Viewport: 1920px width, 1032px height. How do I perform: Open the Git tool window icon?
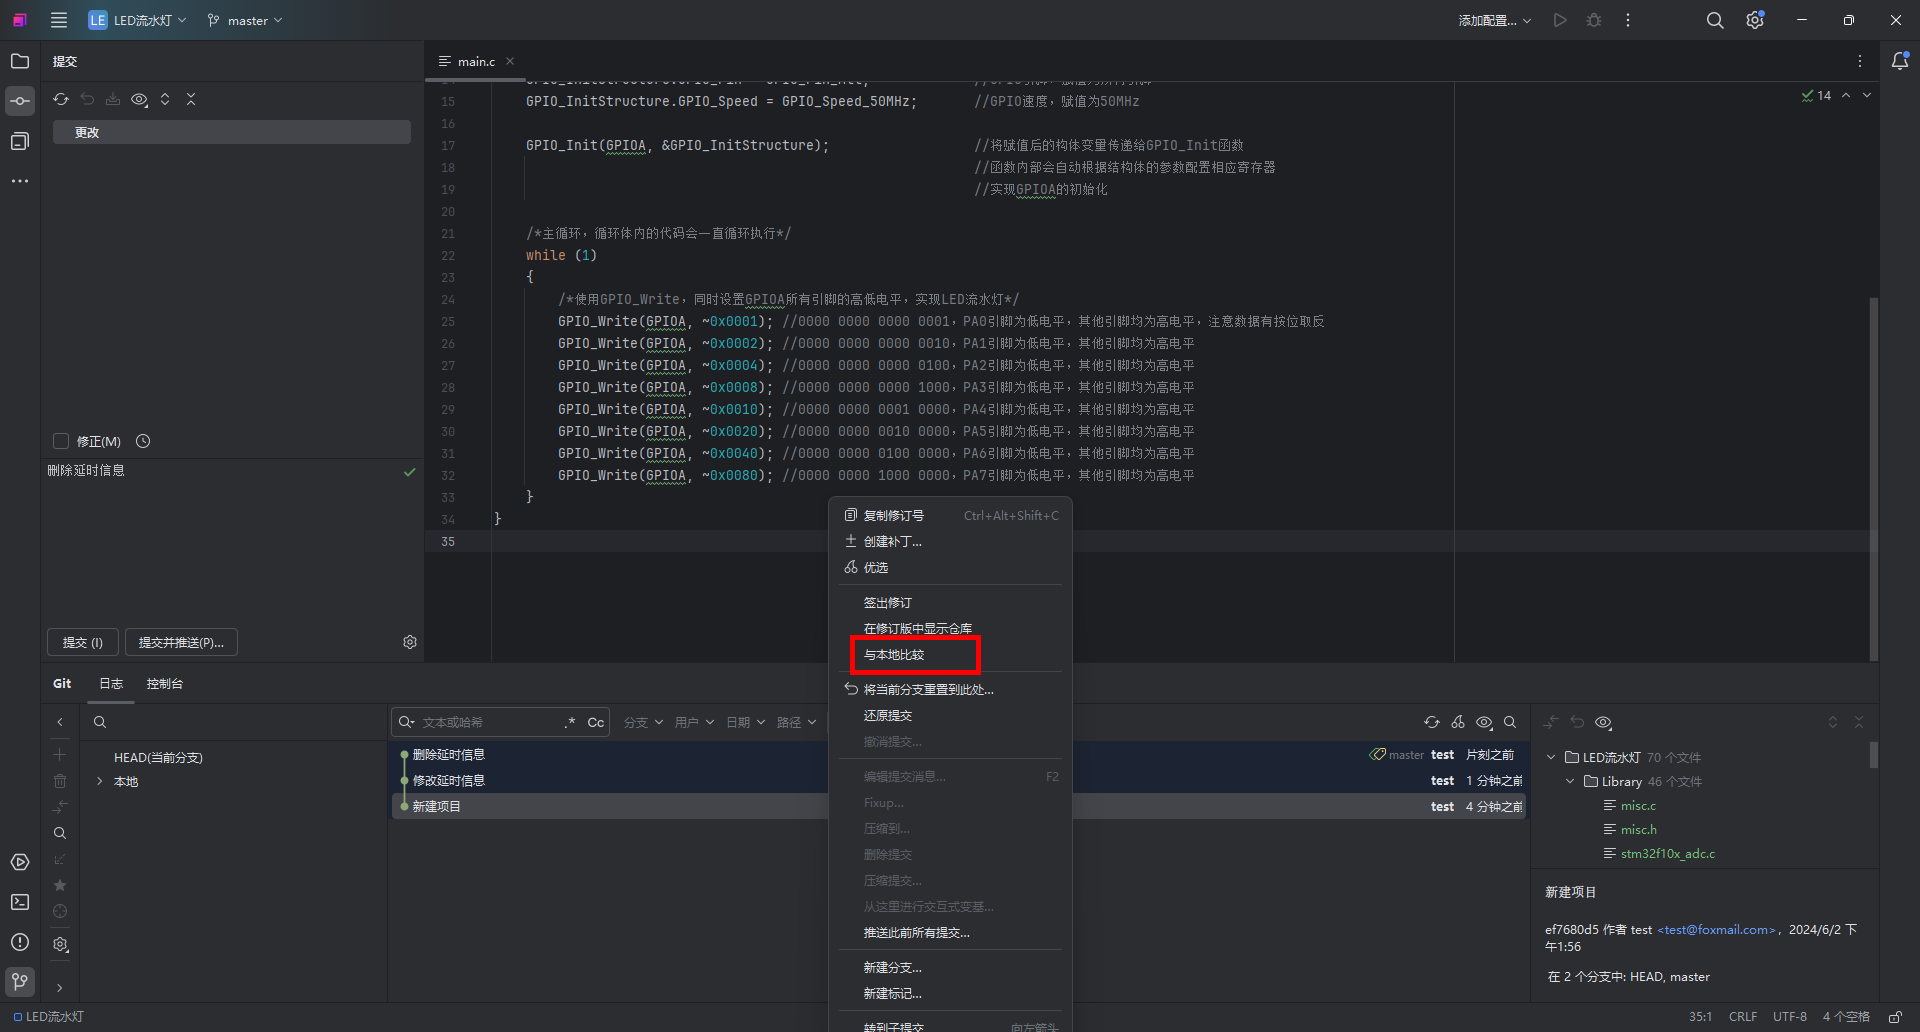pyautogui.click(x=20, y=981)
